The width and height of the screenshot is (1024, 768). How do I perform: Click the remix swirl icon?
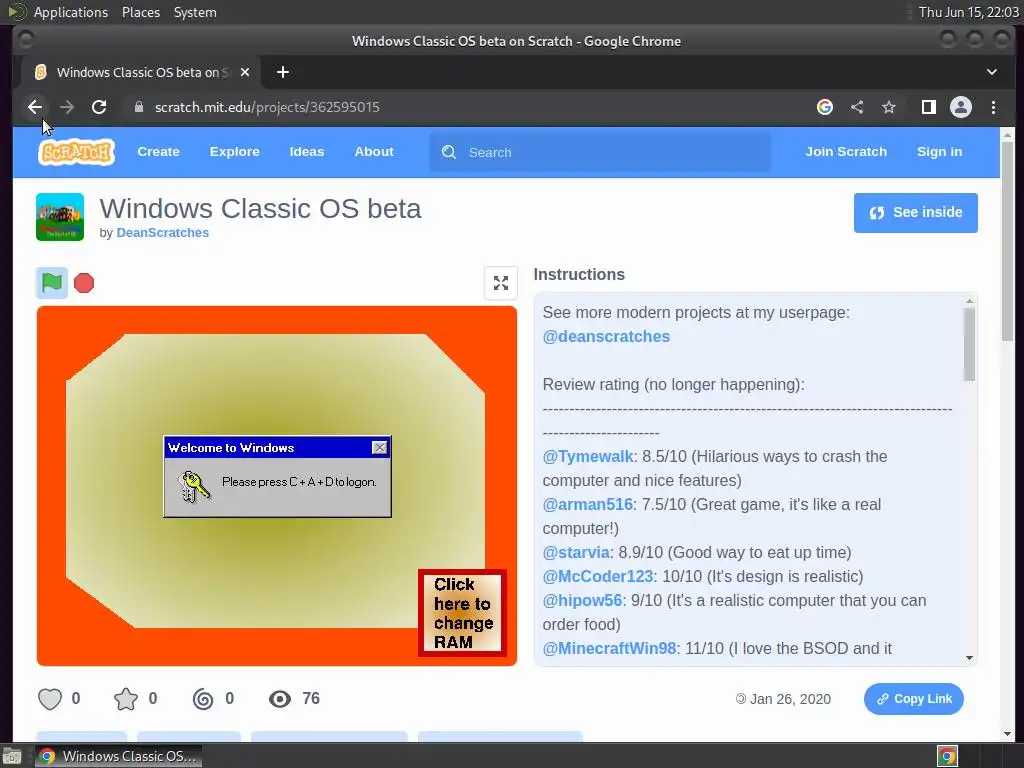(203, 699)
